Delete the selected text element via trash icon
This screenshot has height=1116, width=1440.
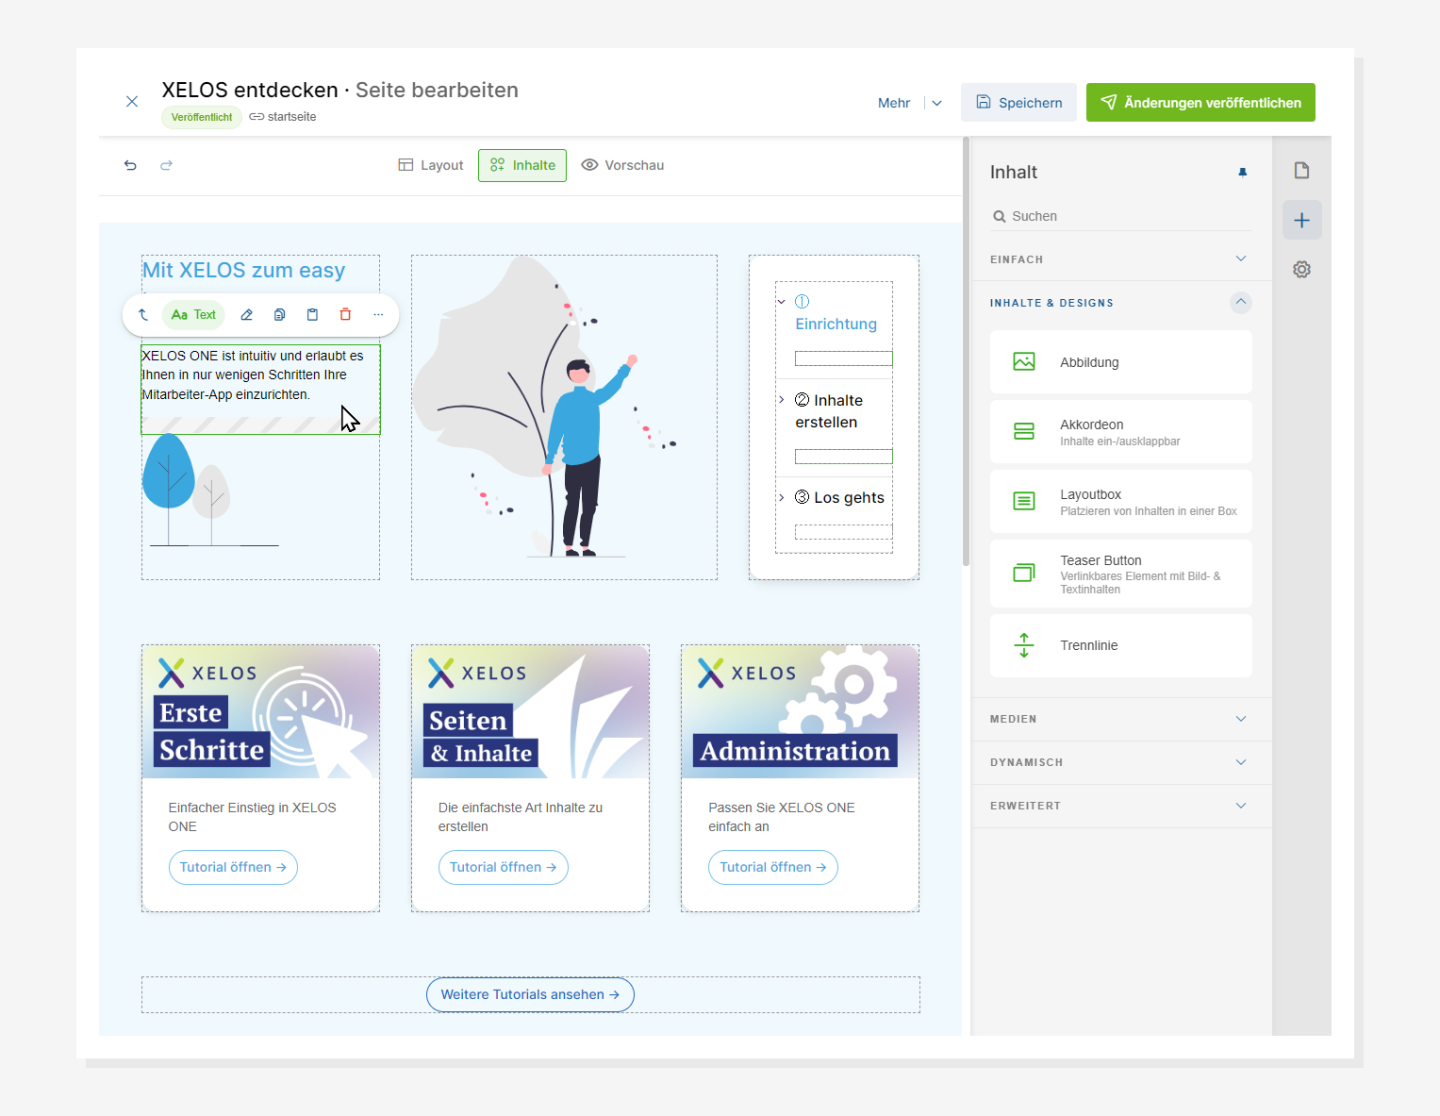(x=345, y=314)
